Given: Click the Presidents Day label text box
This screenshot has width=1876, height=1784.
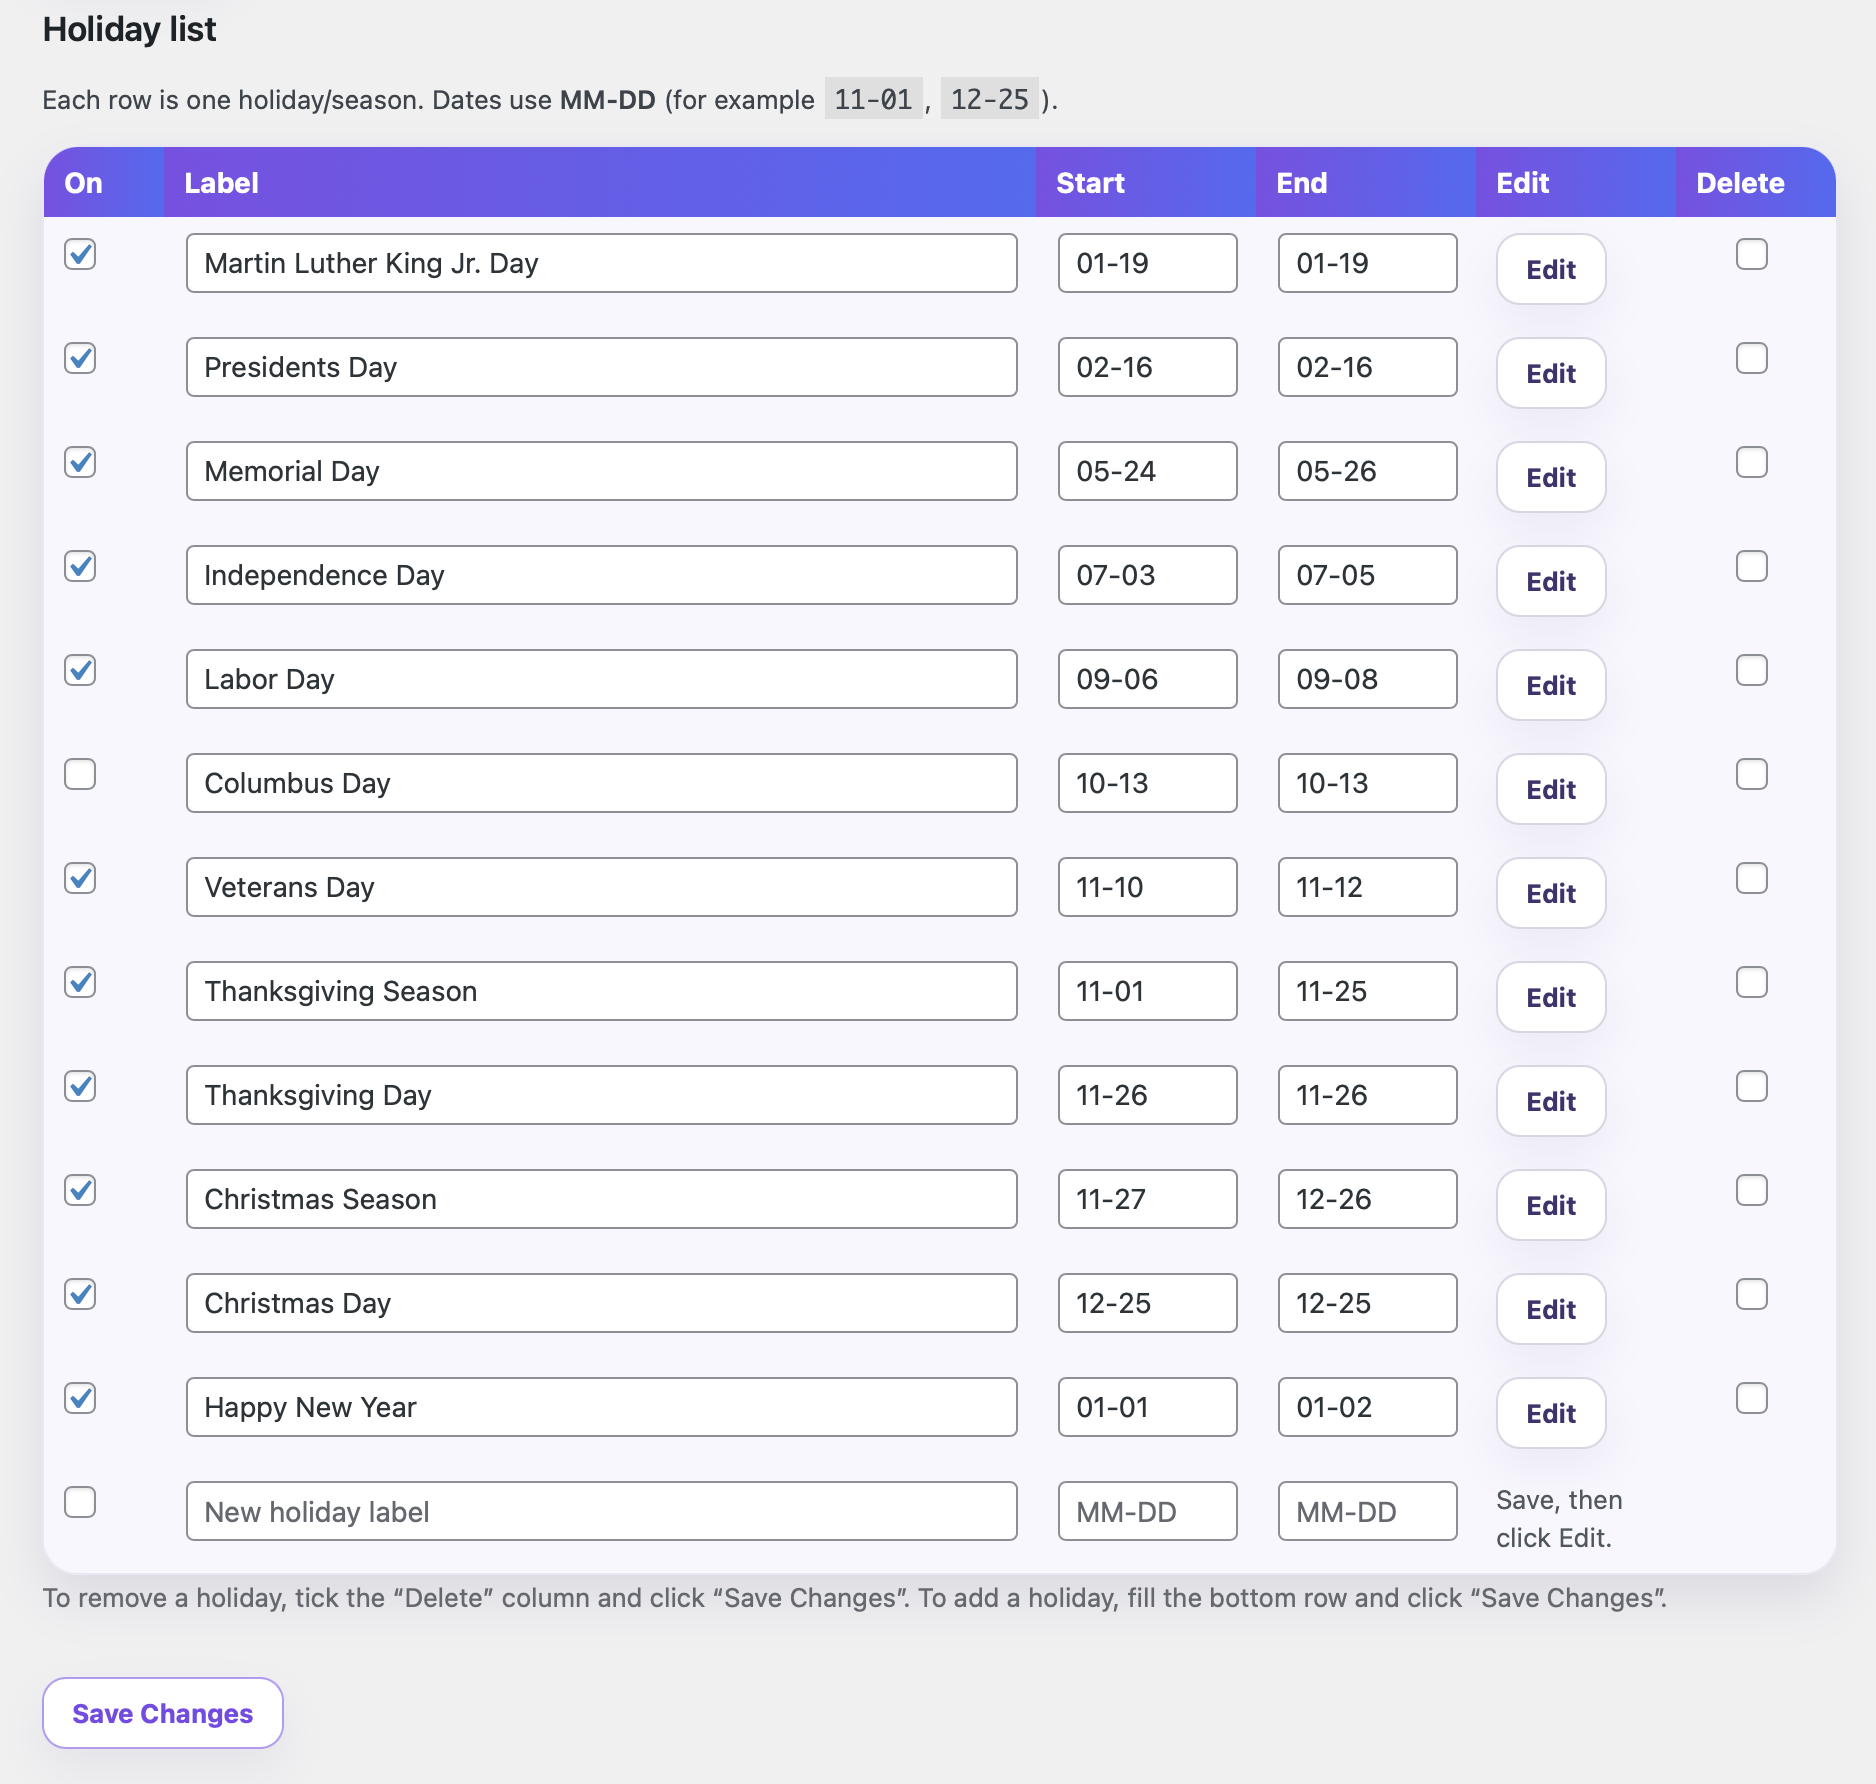Looking at the screenshot, I should pos(601,367).
